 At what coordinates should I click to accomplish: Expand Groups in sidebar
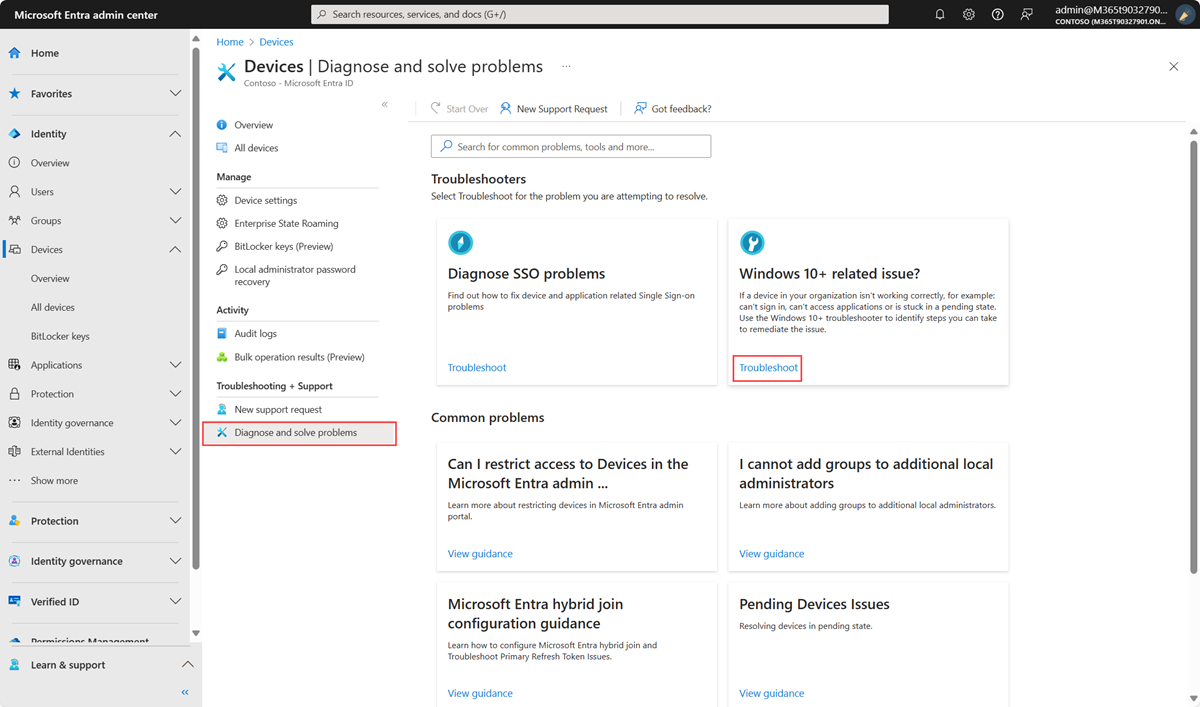point(175,220)
